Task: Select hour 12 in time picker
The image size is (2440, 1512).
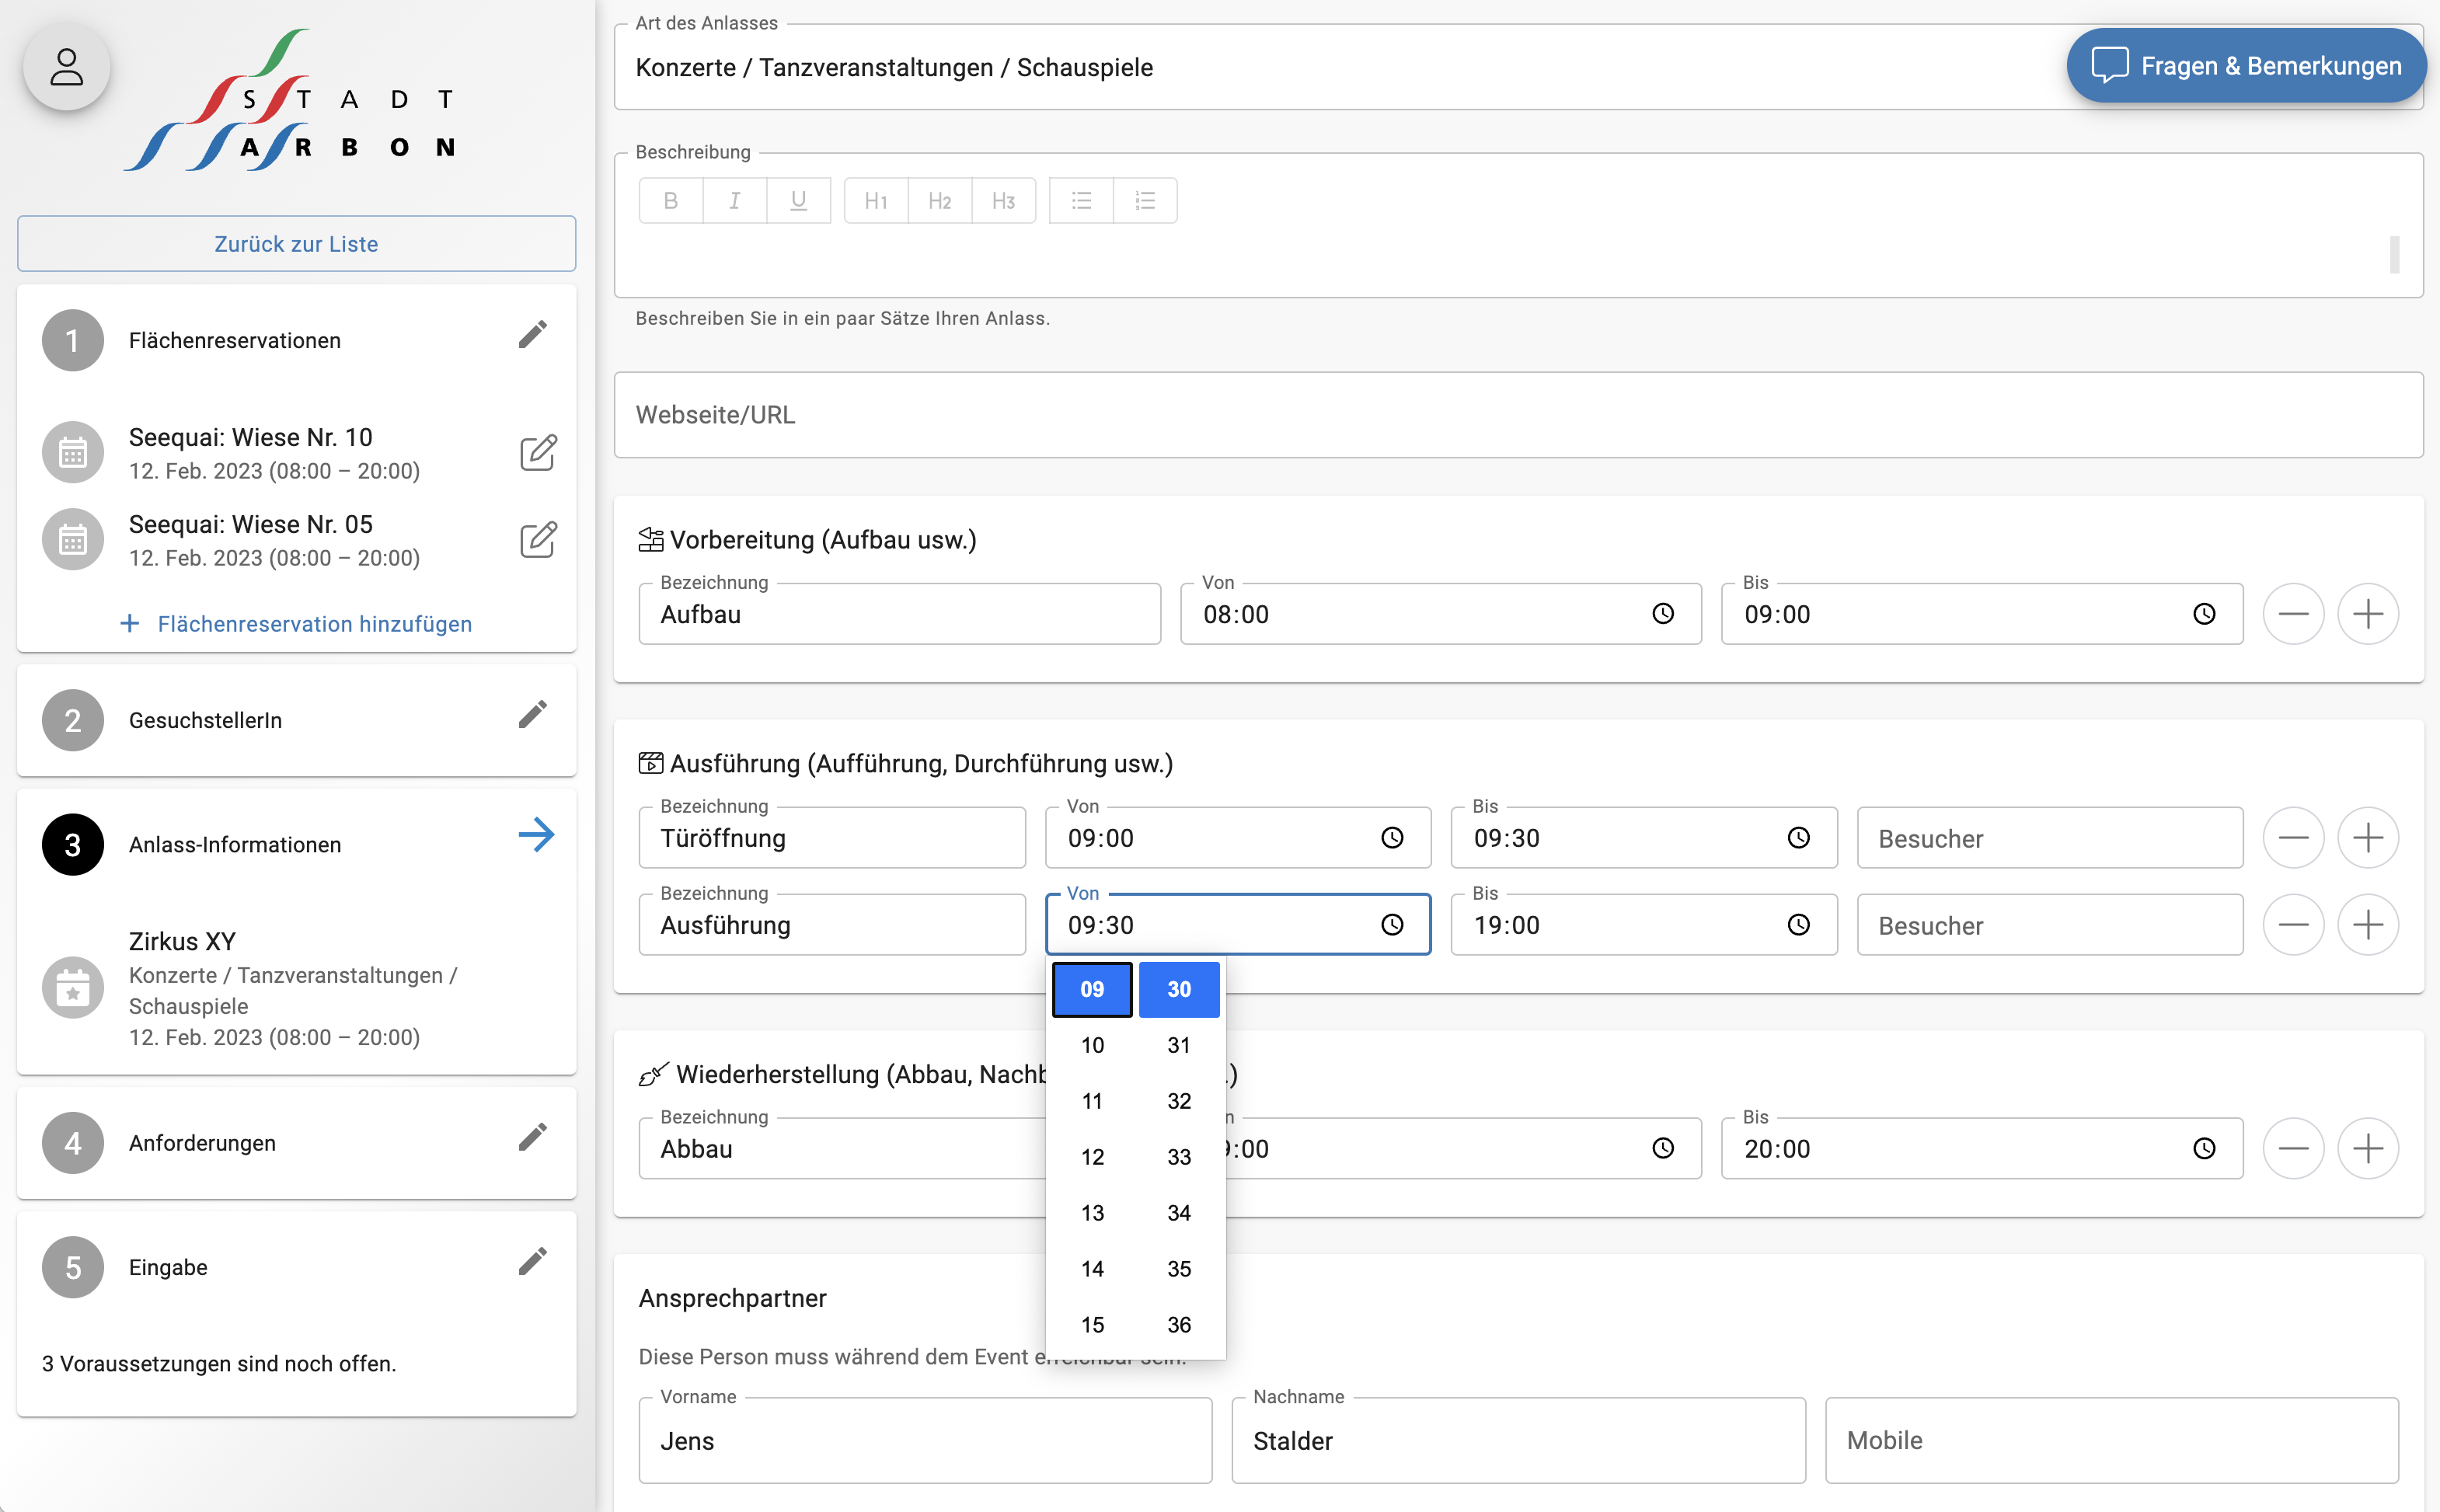Action: [1092, 1157]
